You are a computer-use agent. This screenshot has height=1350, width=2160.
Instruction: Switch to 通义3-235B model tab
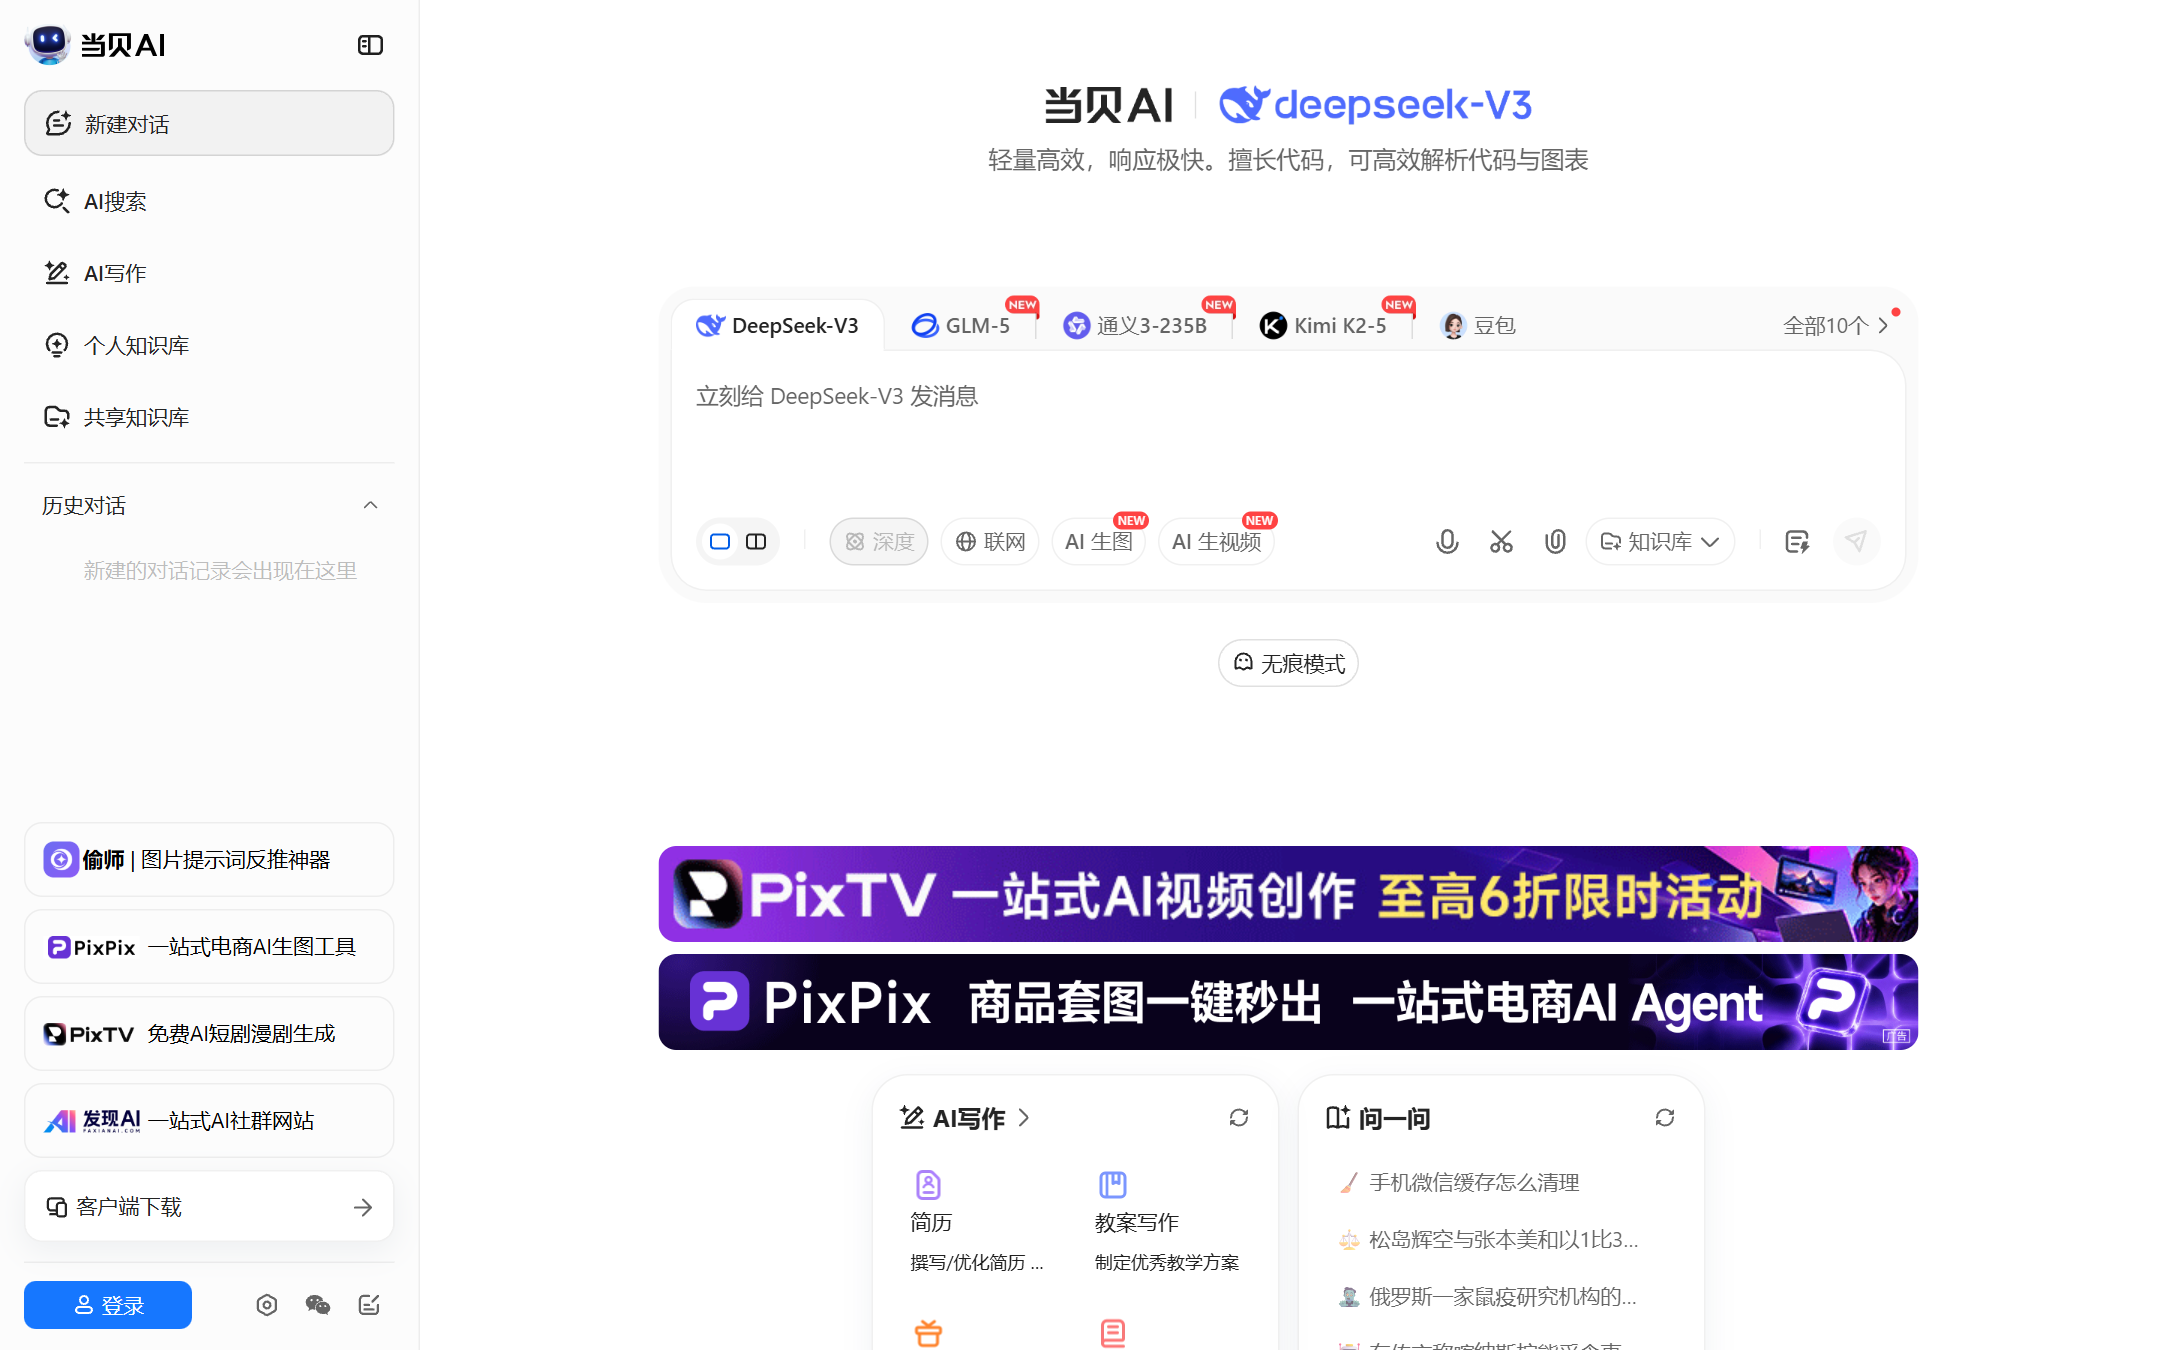point(1134,325)
